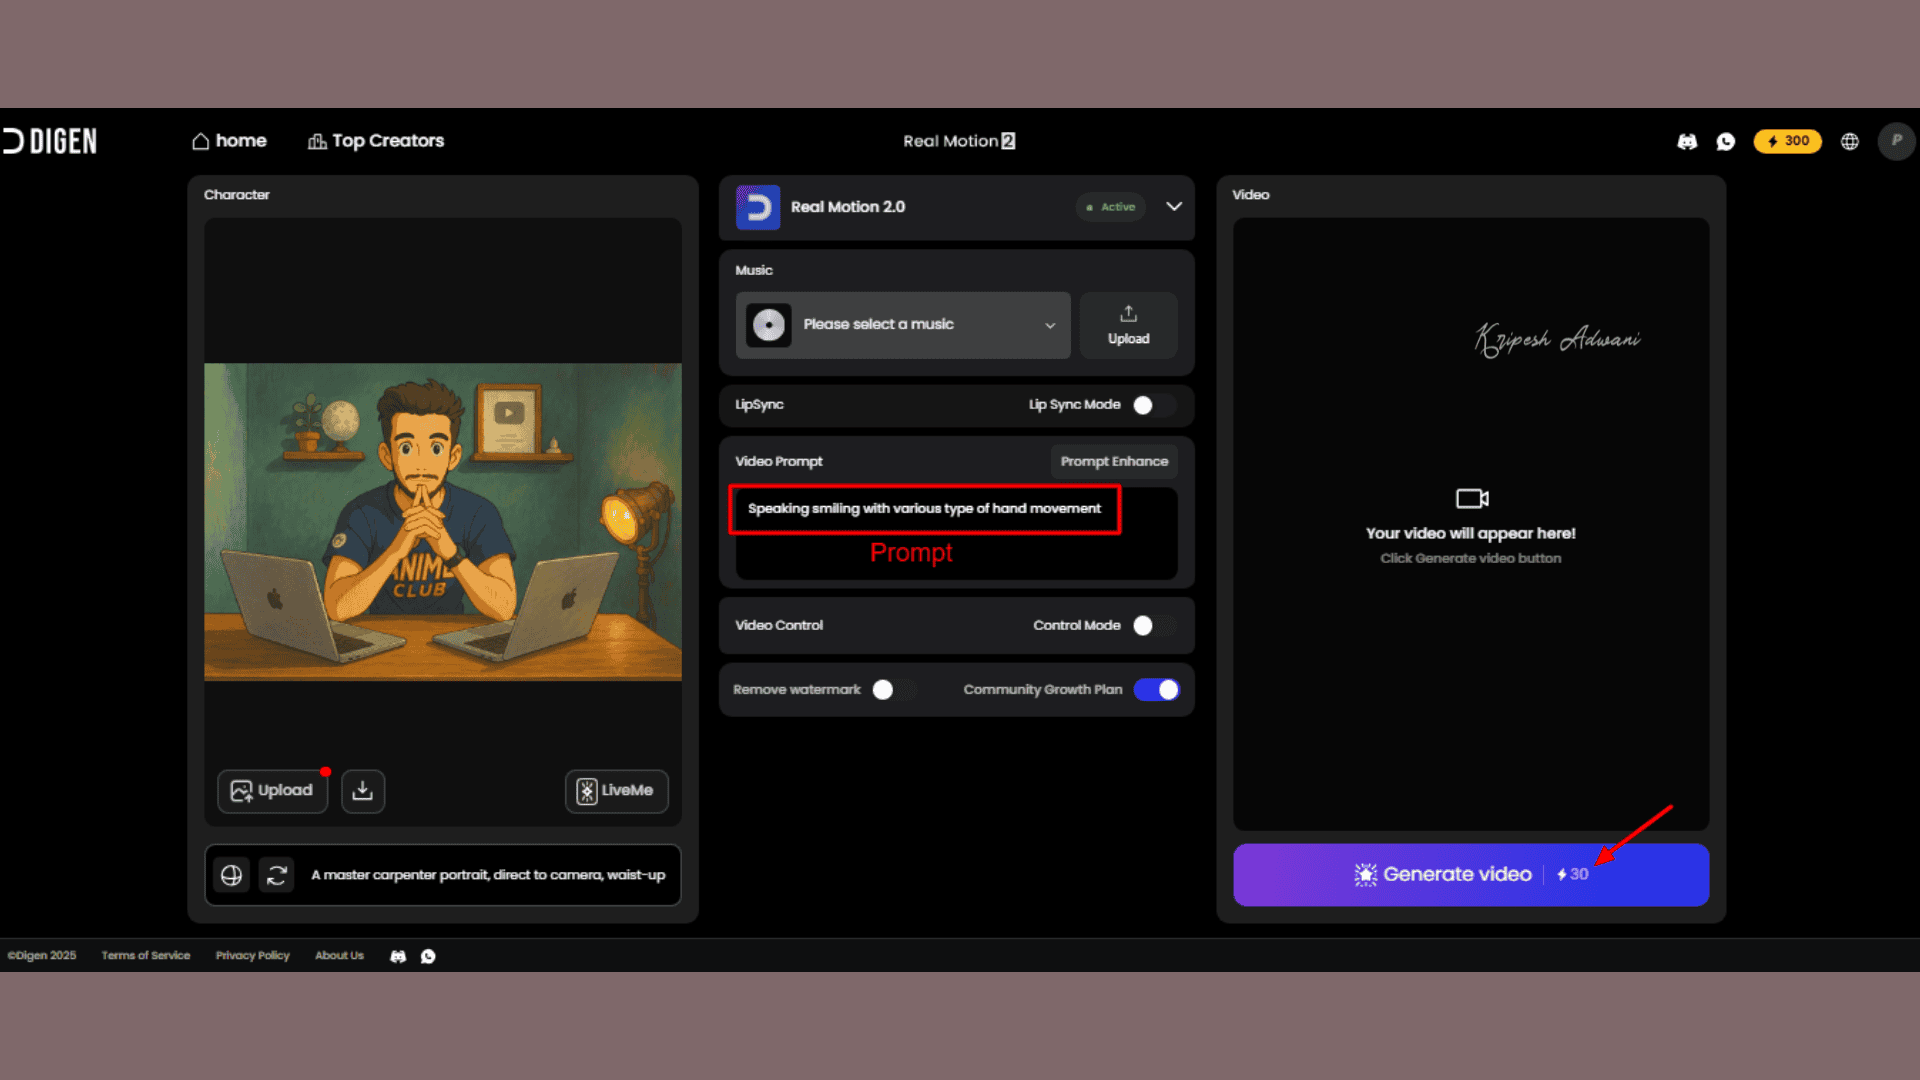
Task: Click the Prompt Enhance button
Action: [x=1113, y=461]
